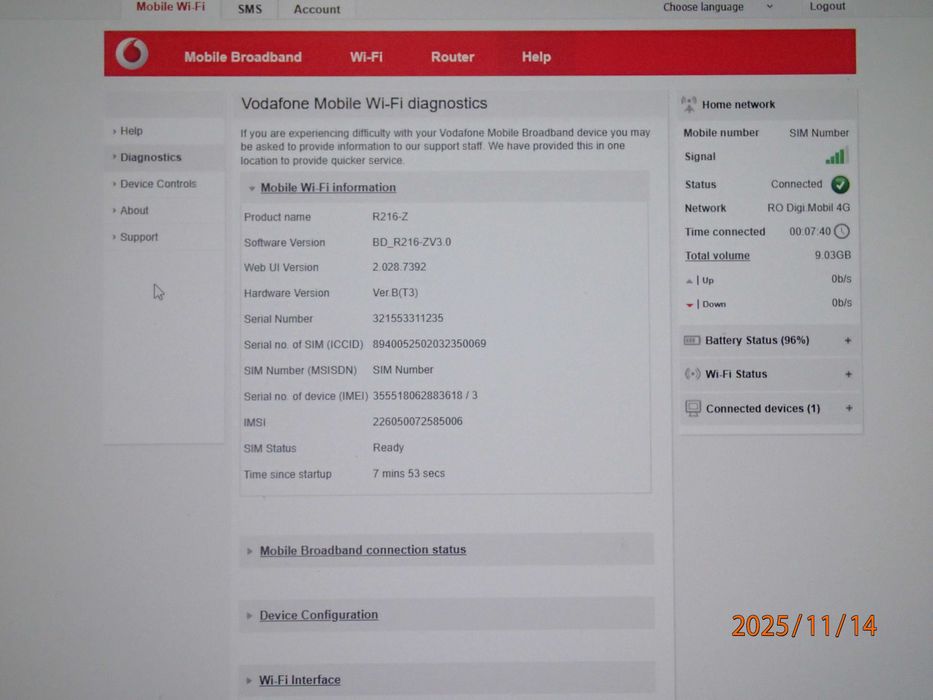
Task: Expand Wi-Fi Status with plus sign
Action: (x=849, y=374)
